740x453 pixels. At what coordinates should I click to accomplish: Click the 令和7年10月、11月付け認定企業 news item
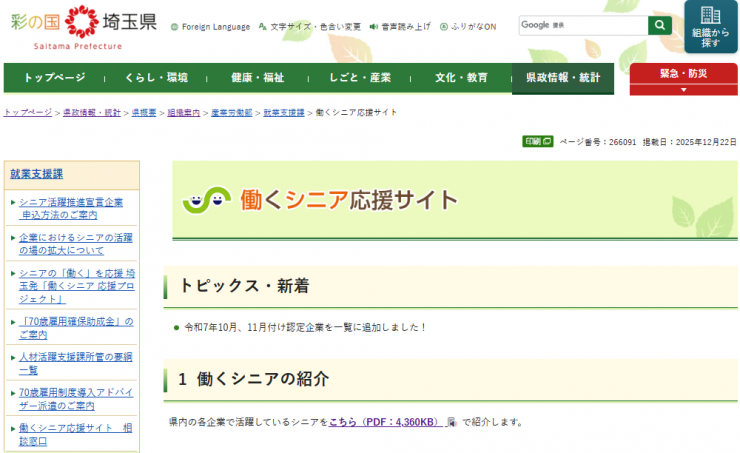(x=305, y=327)
